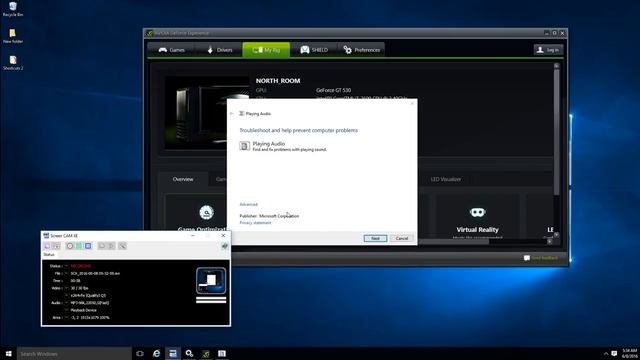Click the first purple icon in Screen CAM toolbar
Screen dimensions: 640x360
tap(47, 246)
